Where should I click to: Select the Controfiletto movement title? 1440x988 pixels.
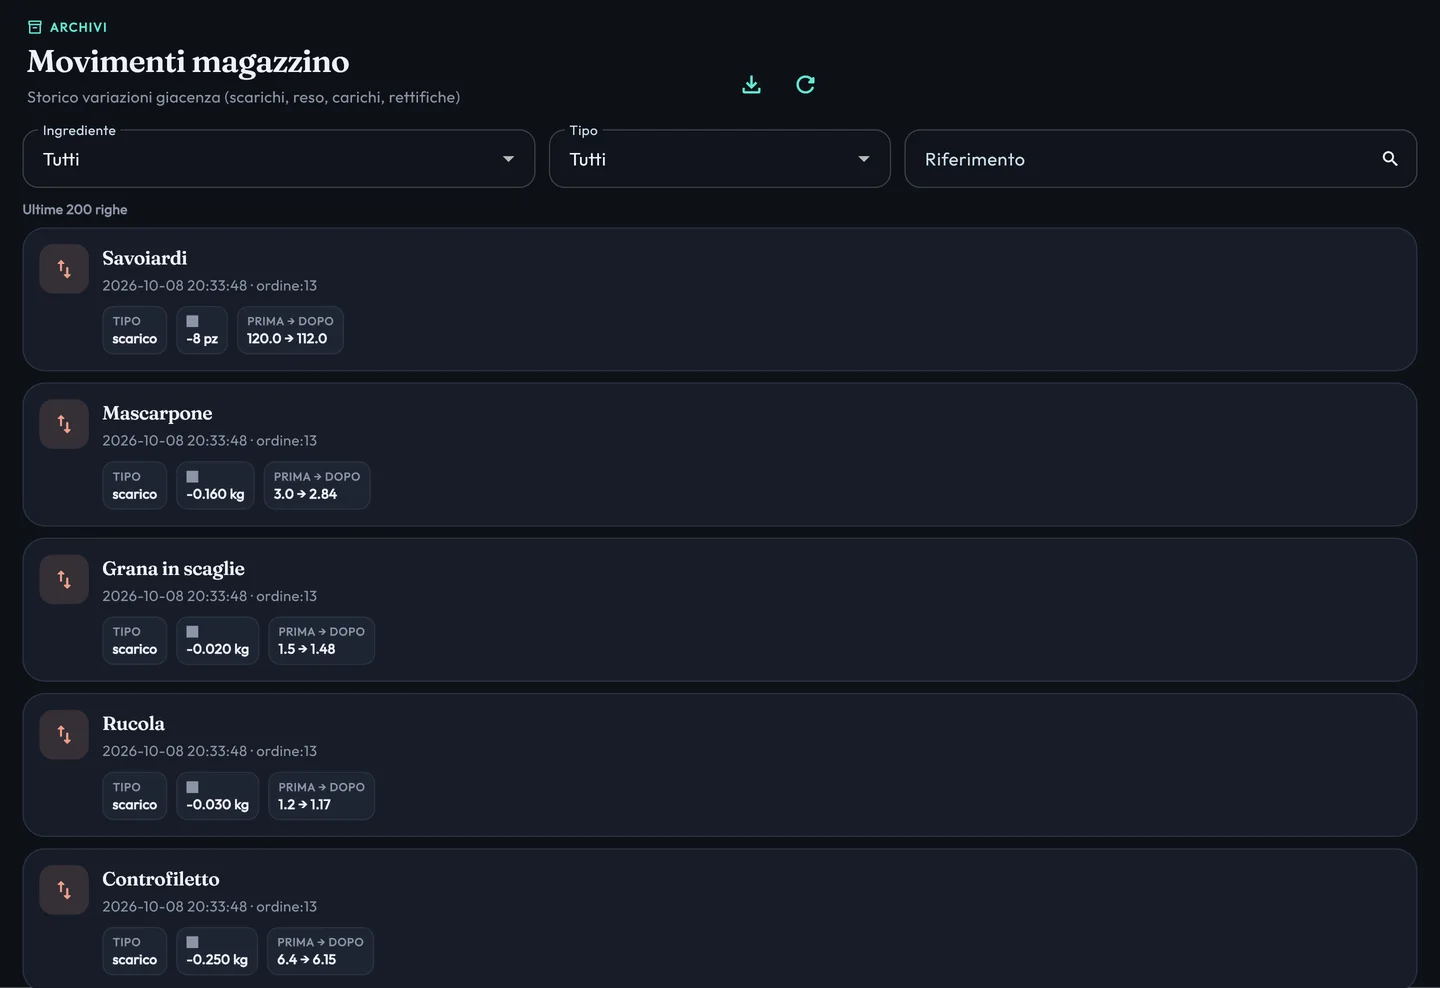coord(161,879)
